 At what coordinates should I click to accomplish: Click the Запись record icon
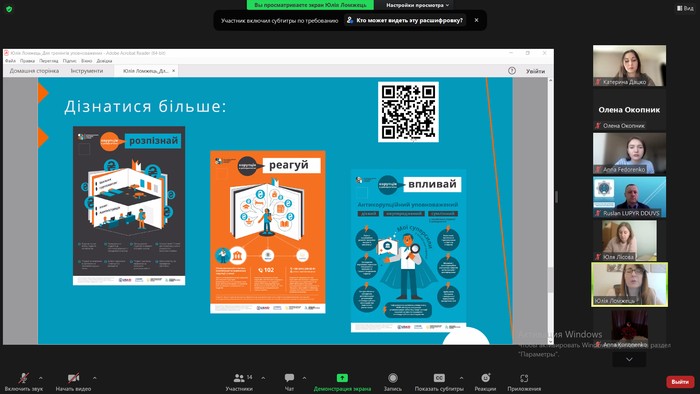coord(393,378)
